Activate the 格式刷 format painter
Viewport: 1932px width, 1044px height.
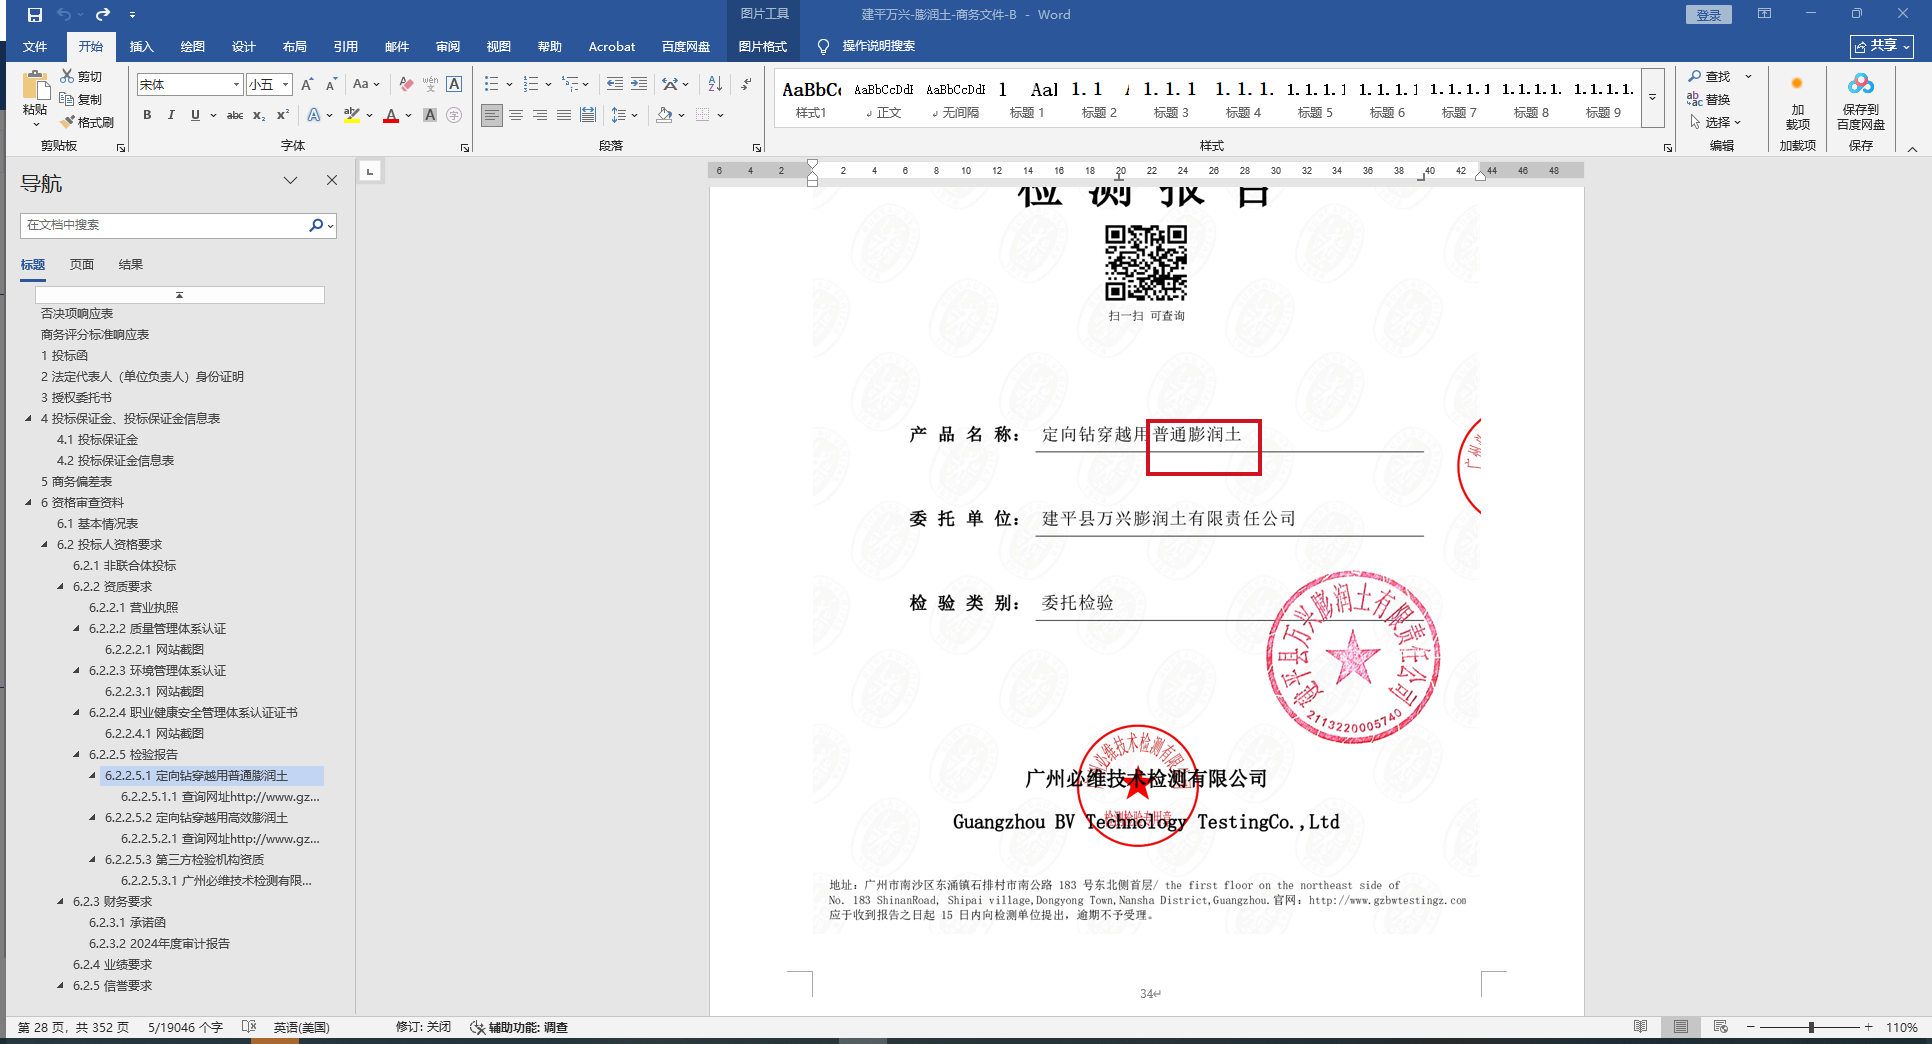click(87, 122)
